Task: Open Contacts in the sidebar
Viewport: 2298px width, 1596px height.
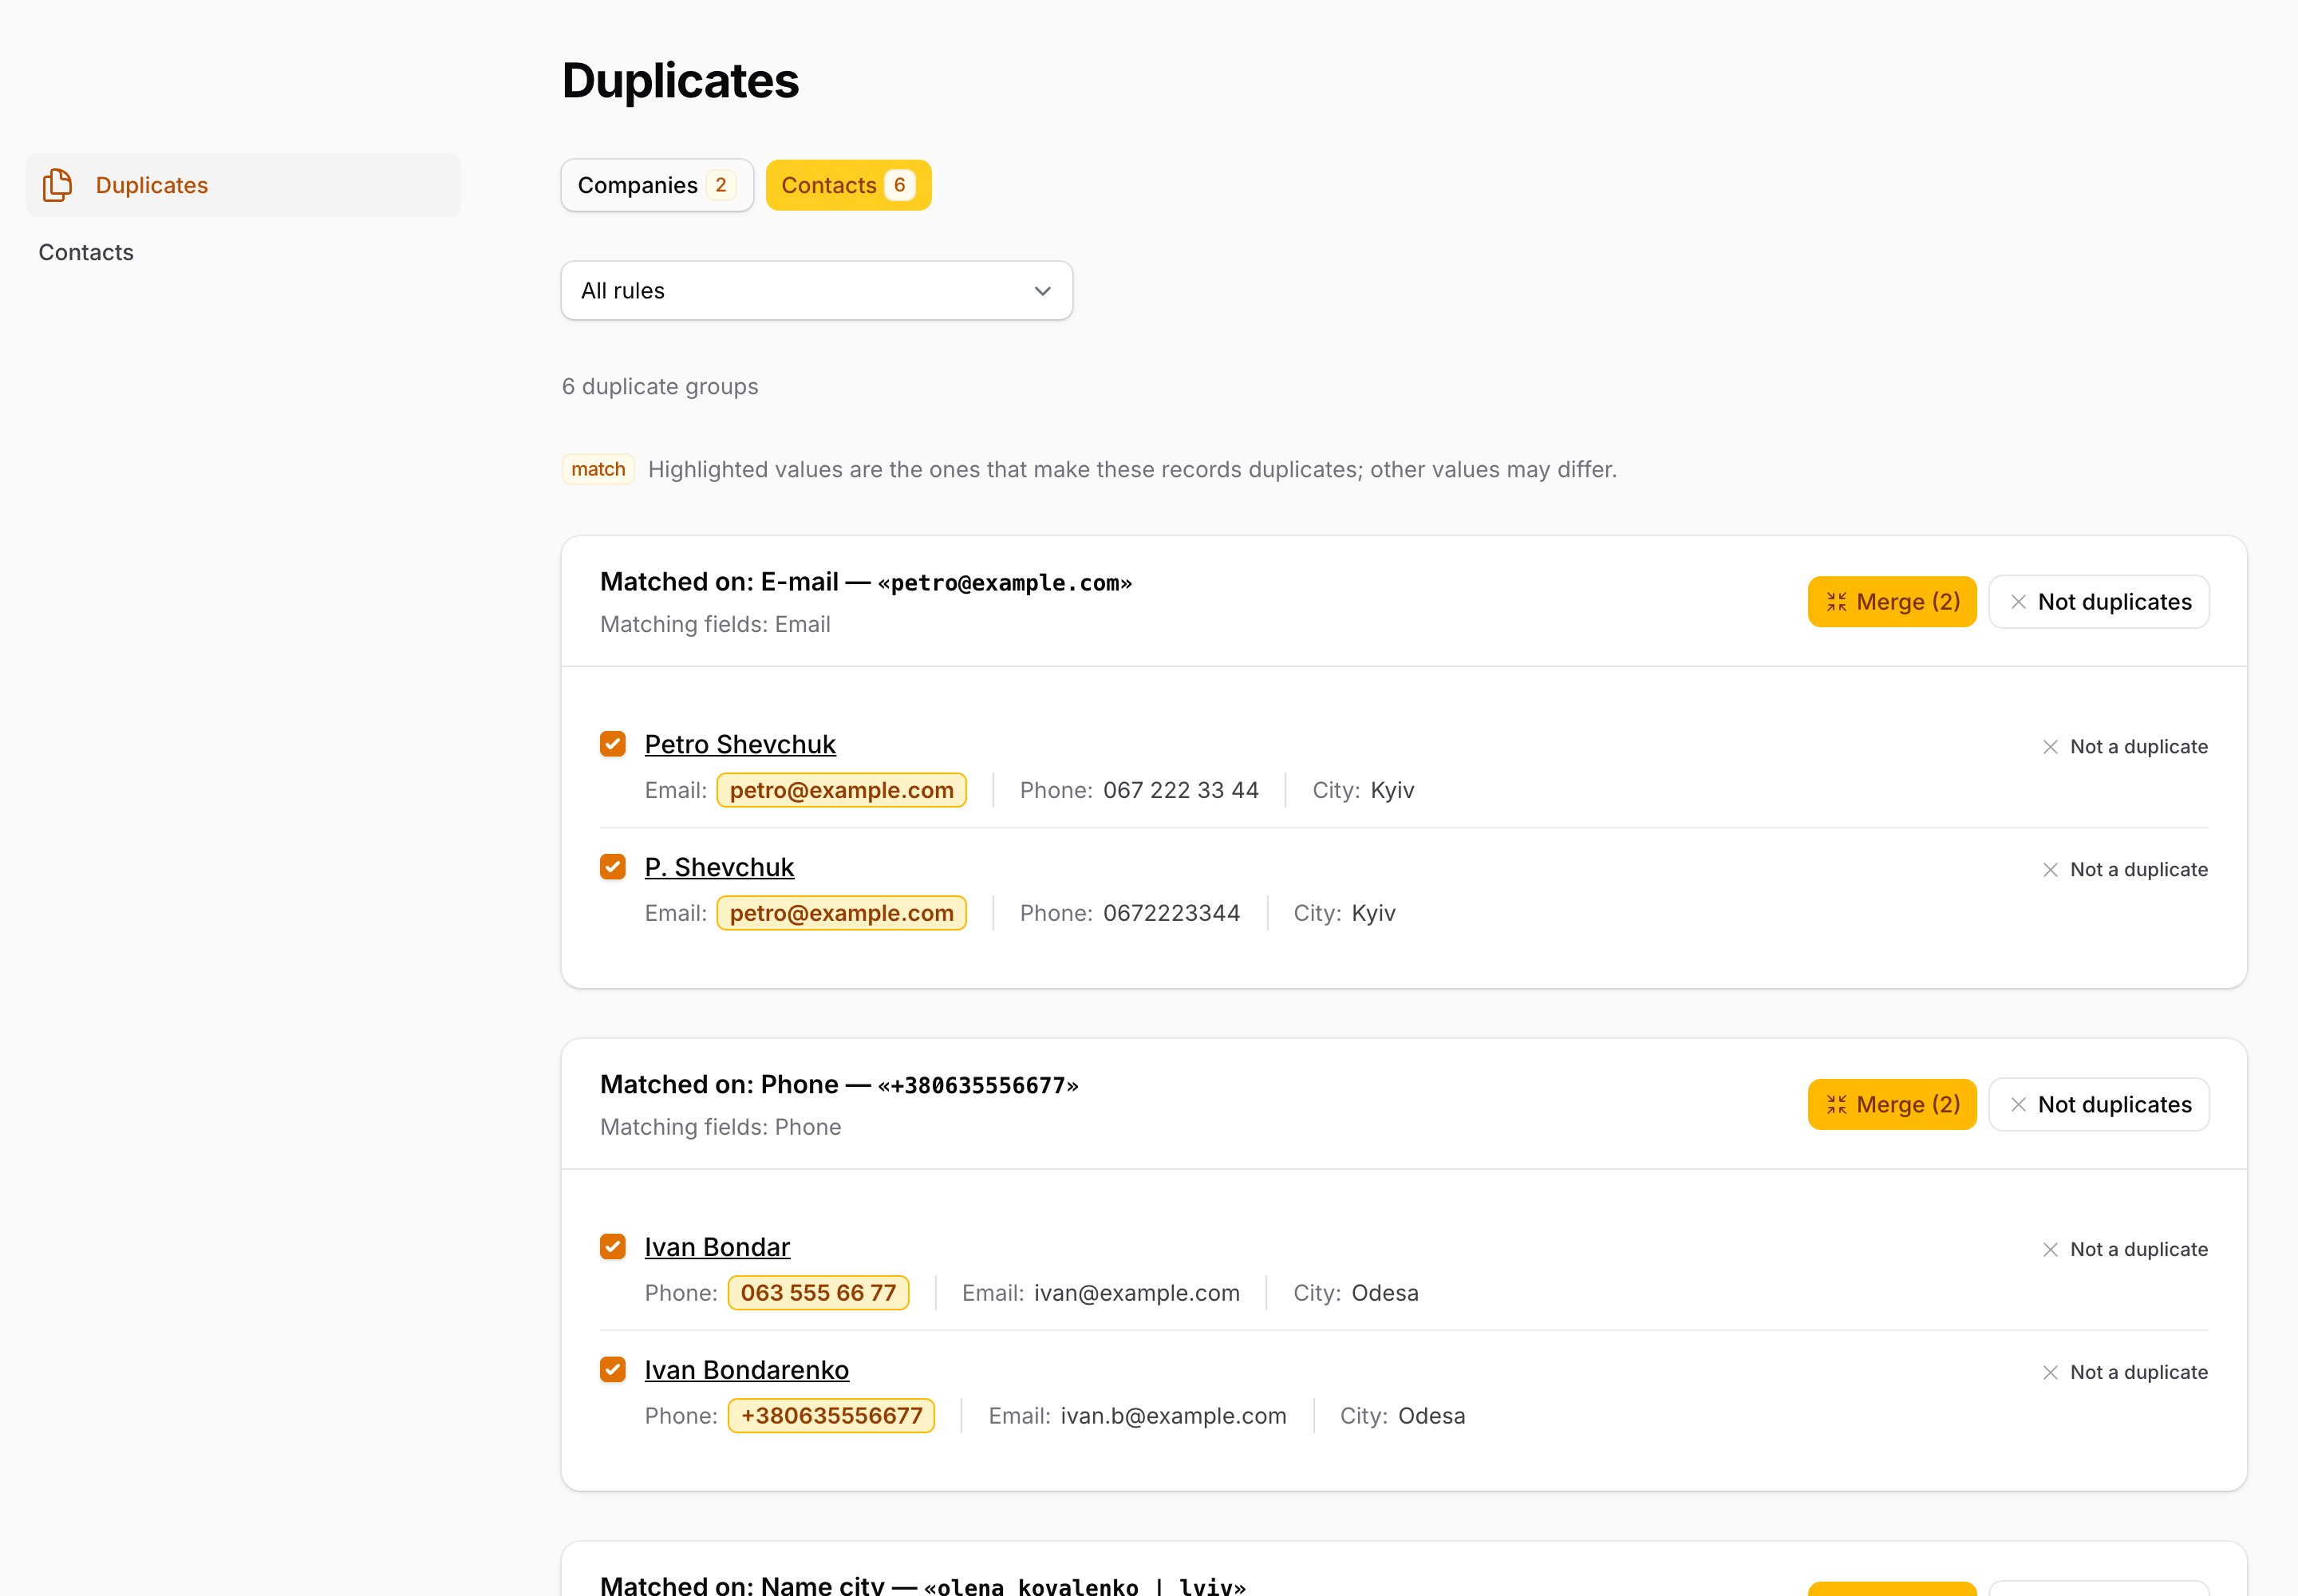Action: pyautogui.click(x=86, y=252)
